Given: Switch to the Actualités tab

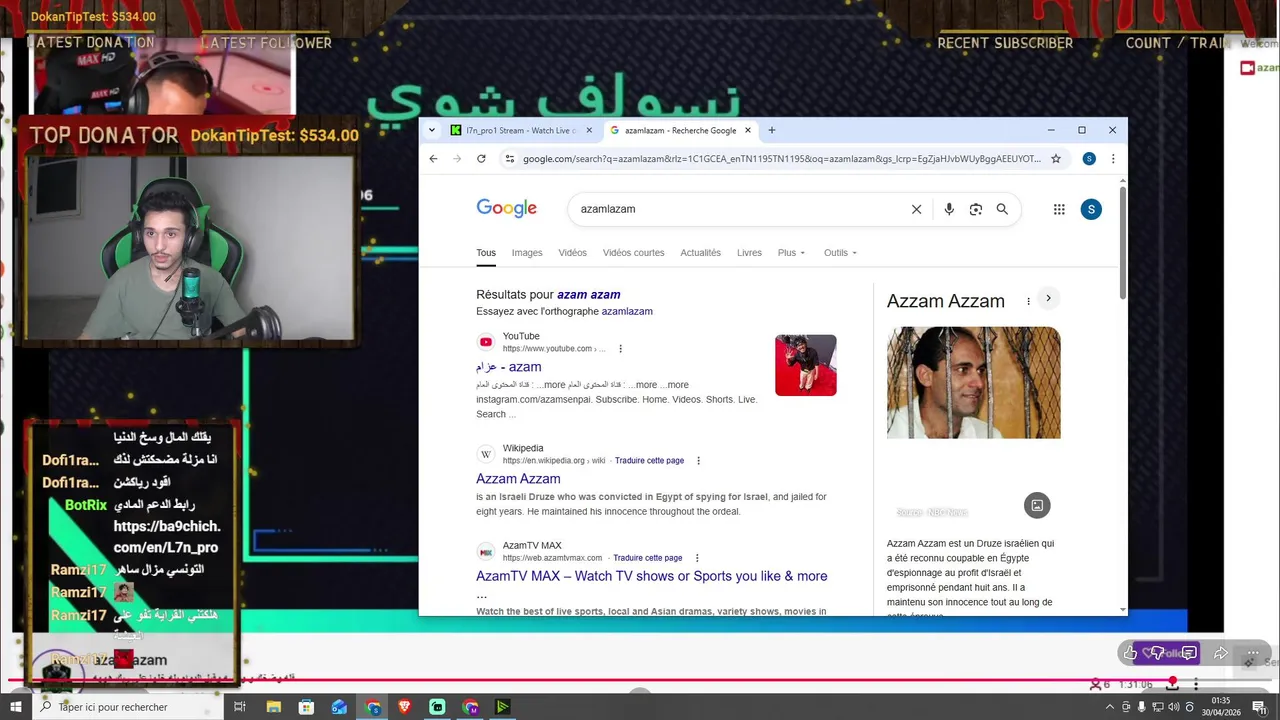Looking at the screenshot, I should (x=700, y=253).
